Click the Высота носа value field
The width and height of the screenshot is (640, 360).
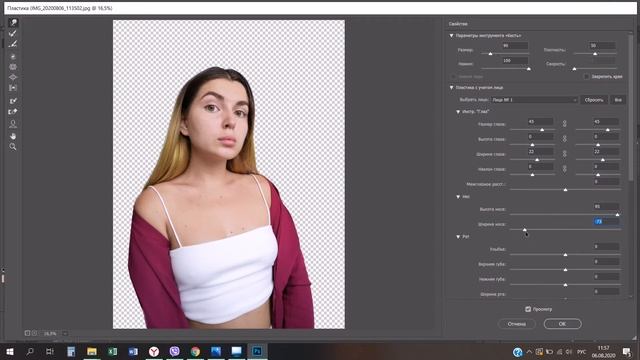click(x=606, y=207)
